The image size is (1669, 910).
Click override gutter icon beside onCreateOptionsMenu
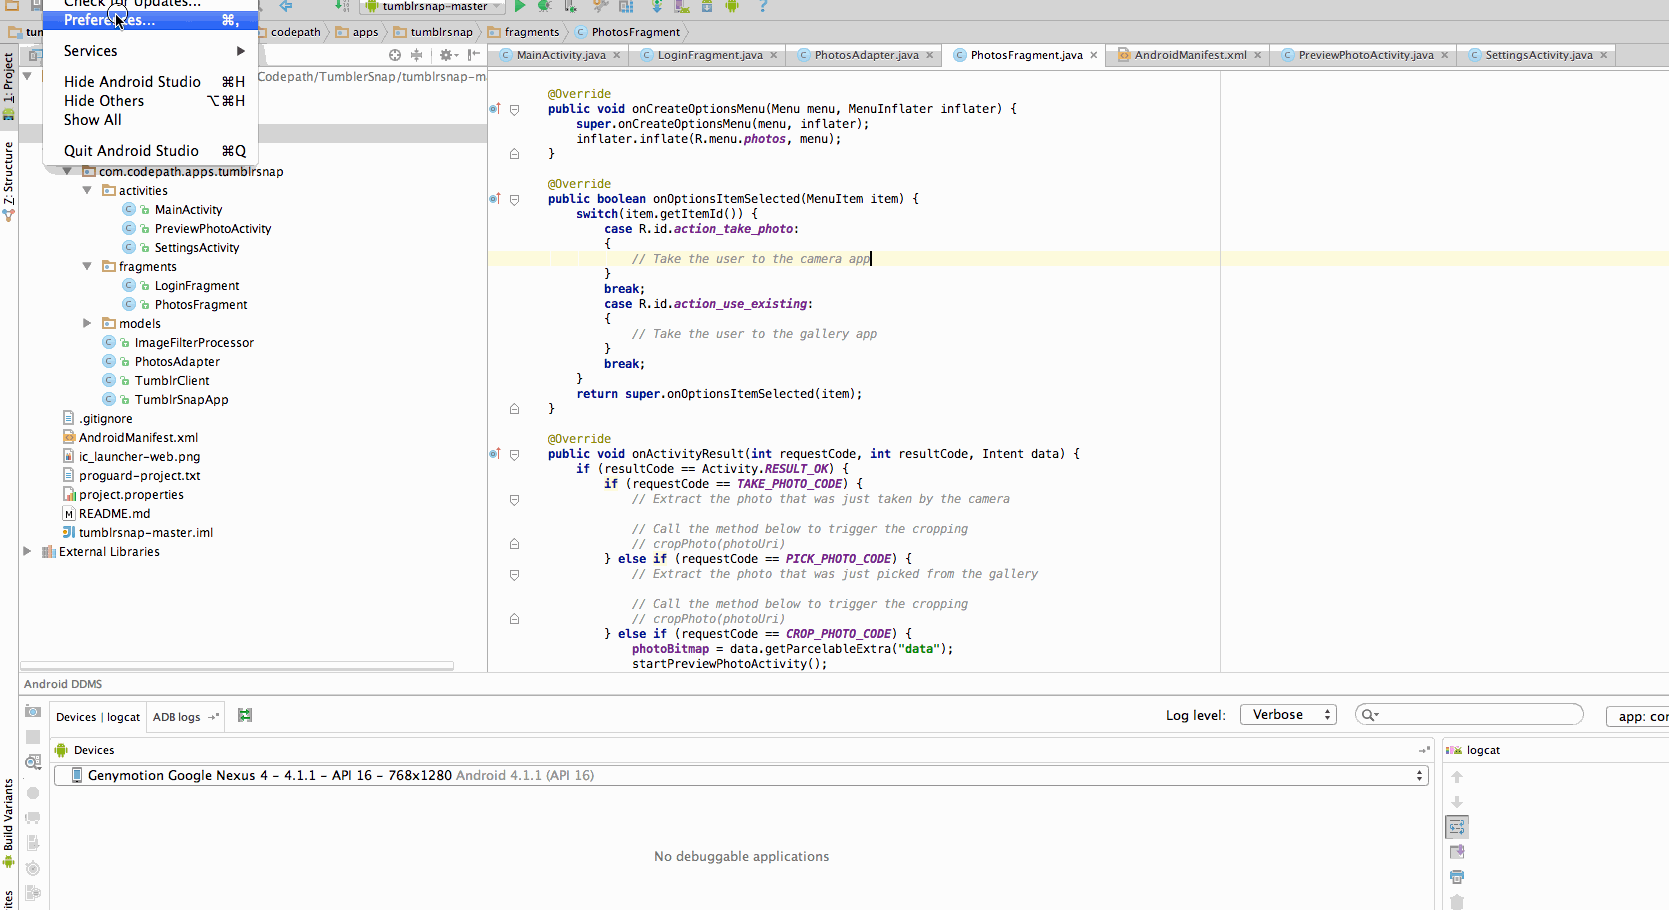click(494, 109)
